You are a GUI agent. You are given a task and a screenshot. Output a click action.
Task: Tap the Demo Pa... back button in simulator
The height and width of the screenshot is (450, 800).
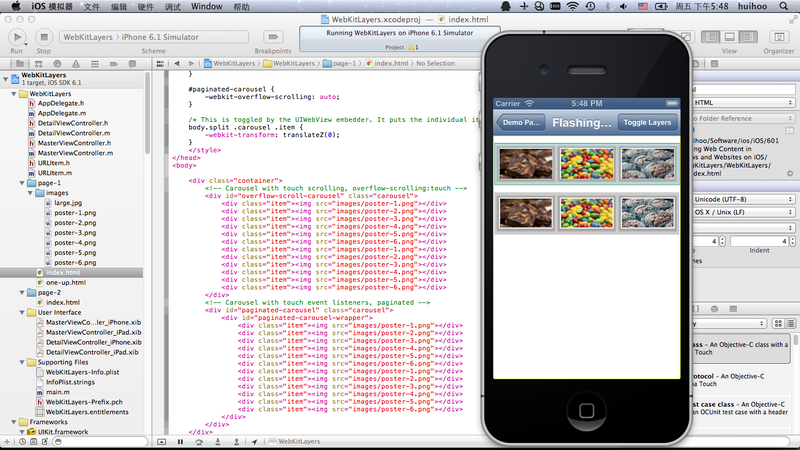(520, 123)
